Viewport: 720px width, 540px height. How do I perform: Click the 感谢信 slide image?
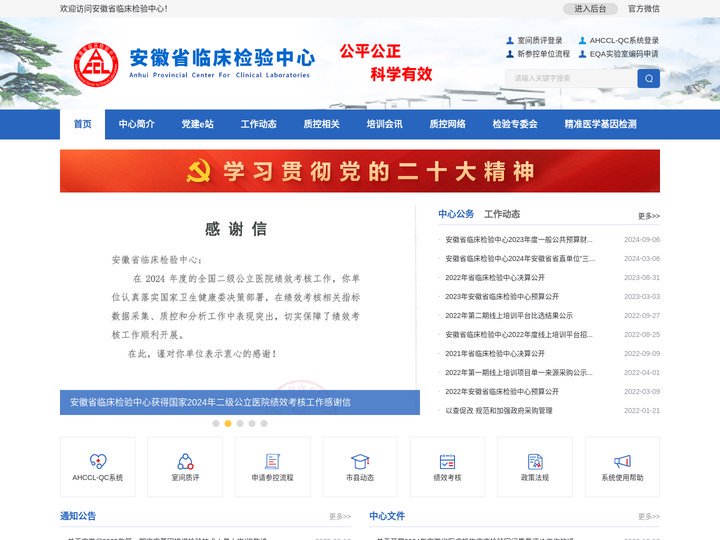tap(240, 298)
